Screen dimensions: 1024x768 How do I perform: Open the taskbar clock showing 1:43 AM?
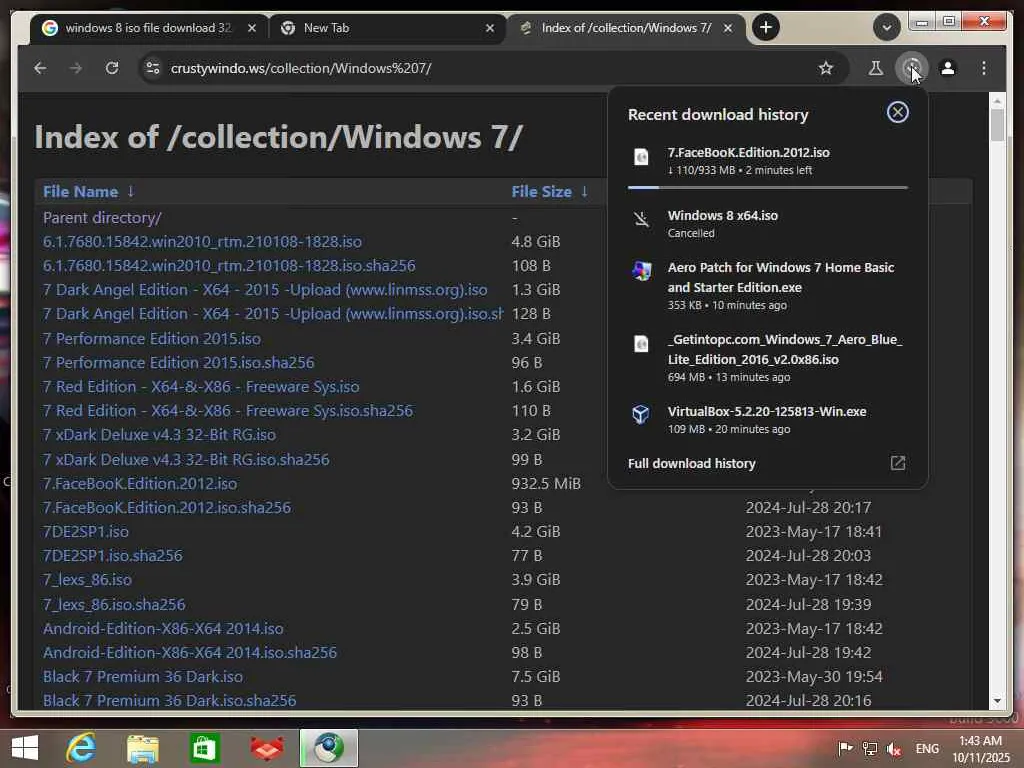pyautogui.click(x=981, y=749)
